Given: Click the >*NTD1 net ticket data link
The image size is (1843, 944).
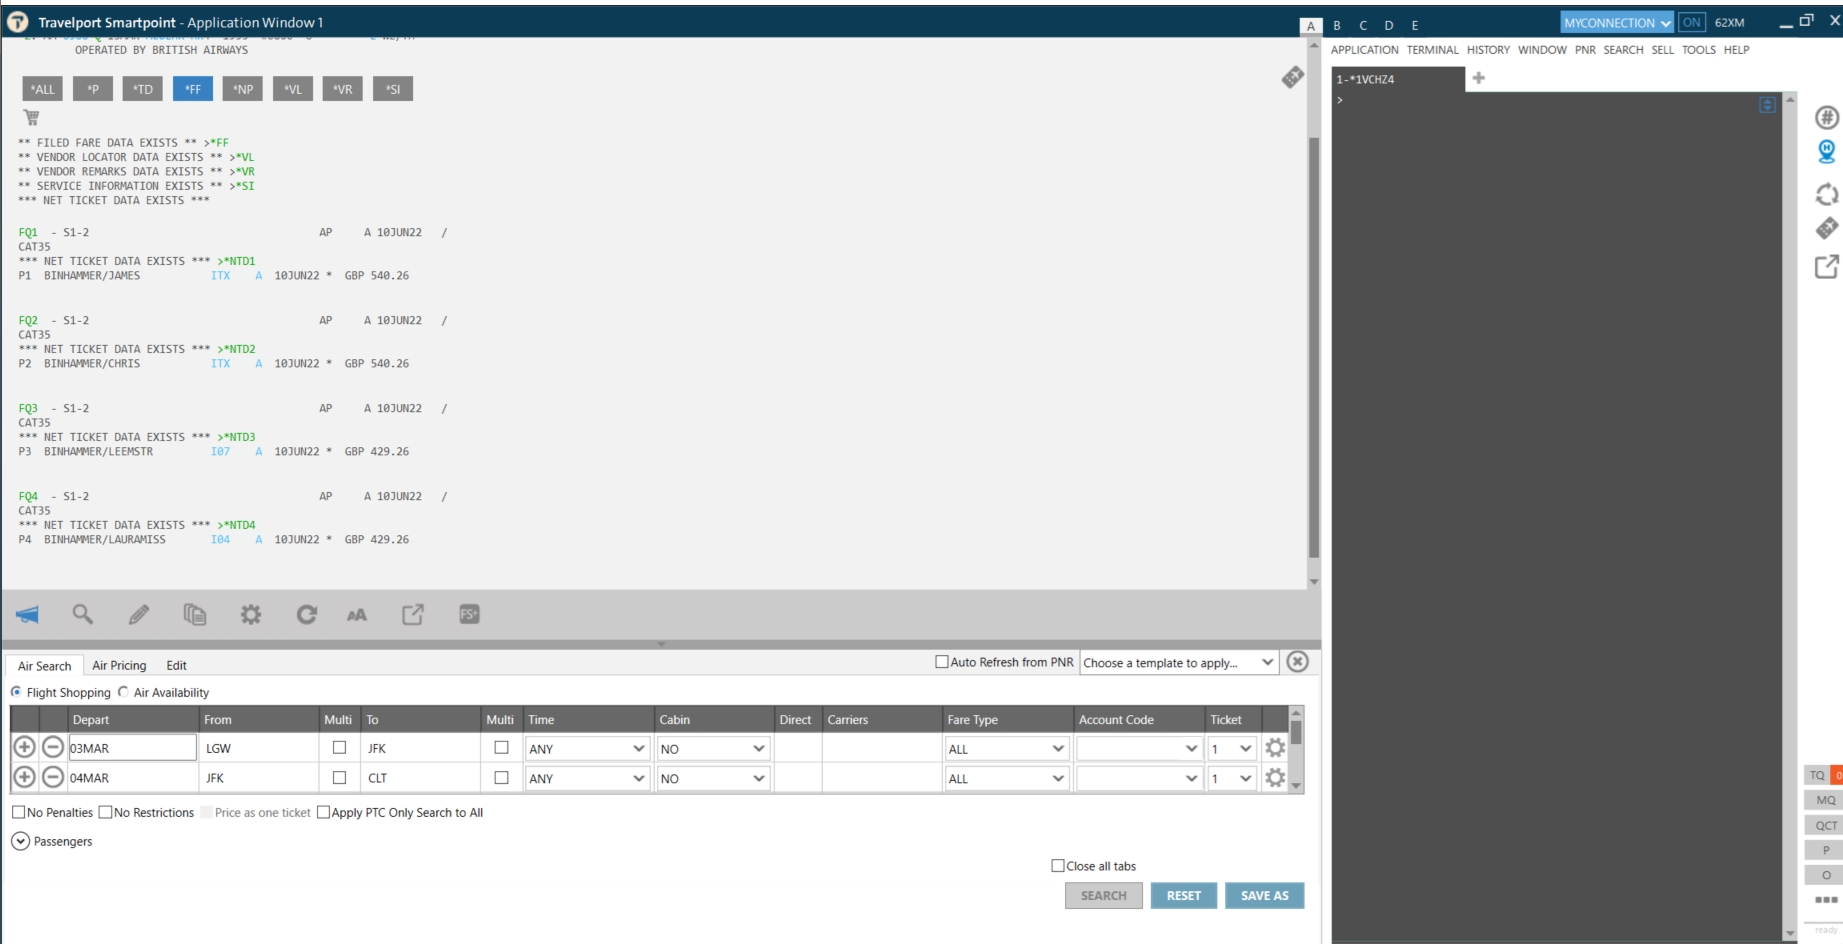Looking at the screenshot, I should pos(236,261).
